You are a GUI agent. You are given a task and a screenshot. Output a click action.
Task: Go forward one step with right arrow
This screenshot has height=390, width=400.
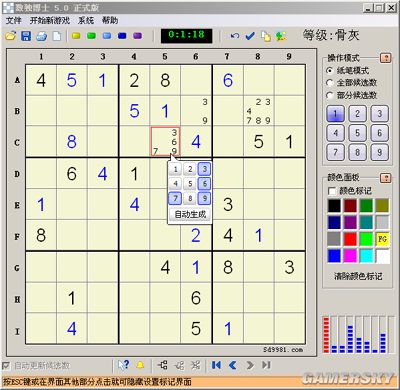[x=250, y=365]
